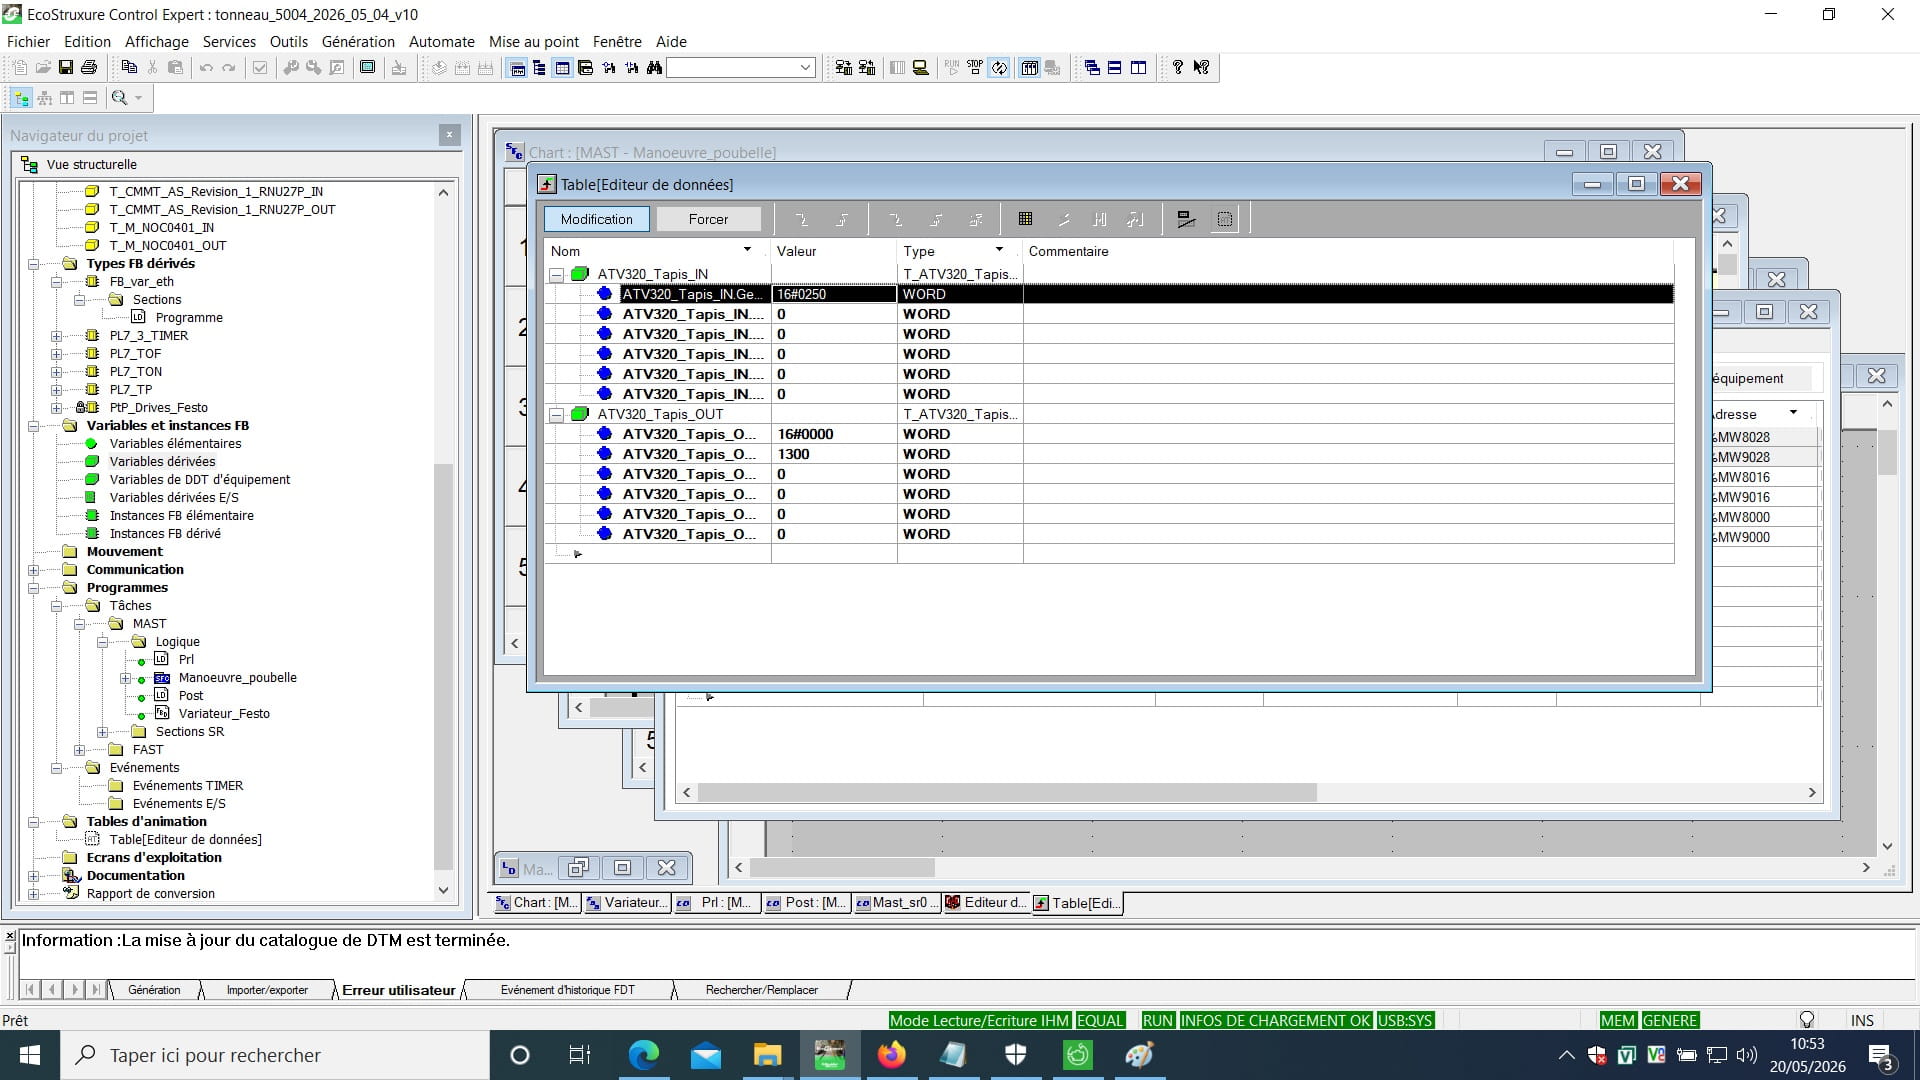Select the value cell 16#0250
Screen dimensions: 1920x1080
pyautogui.click(x=834, y=294)
